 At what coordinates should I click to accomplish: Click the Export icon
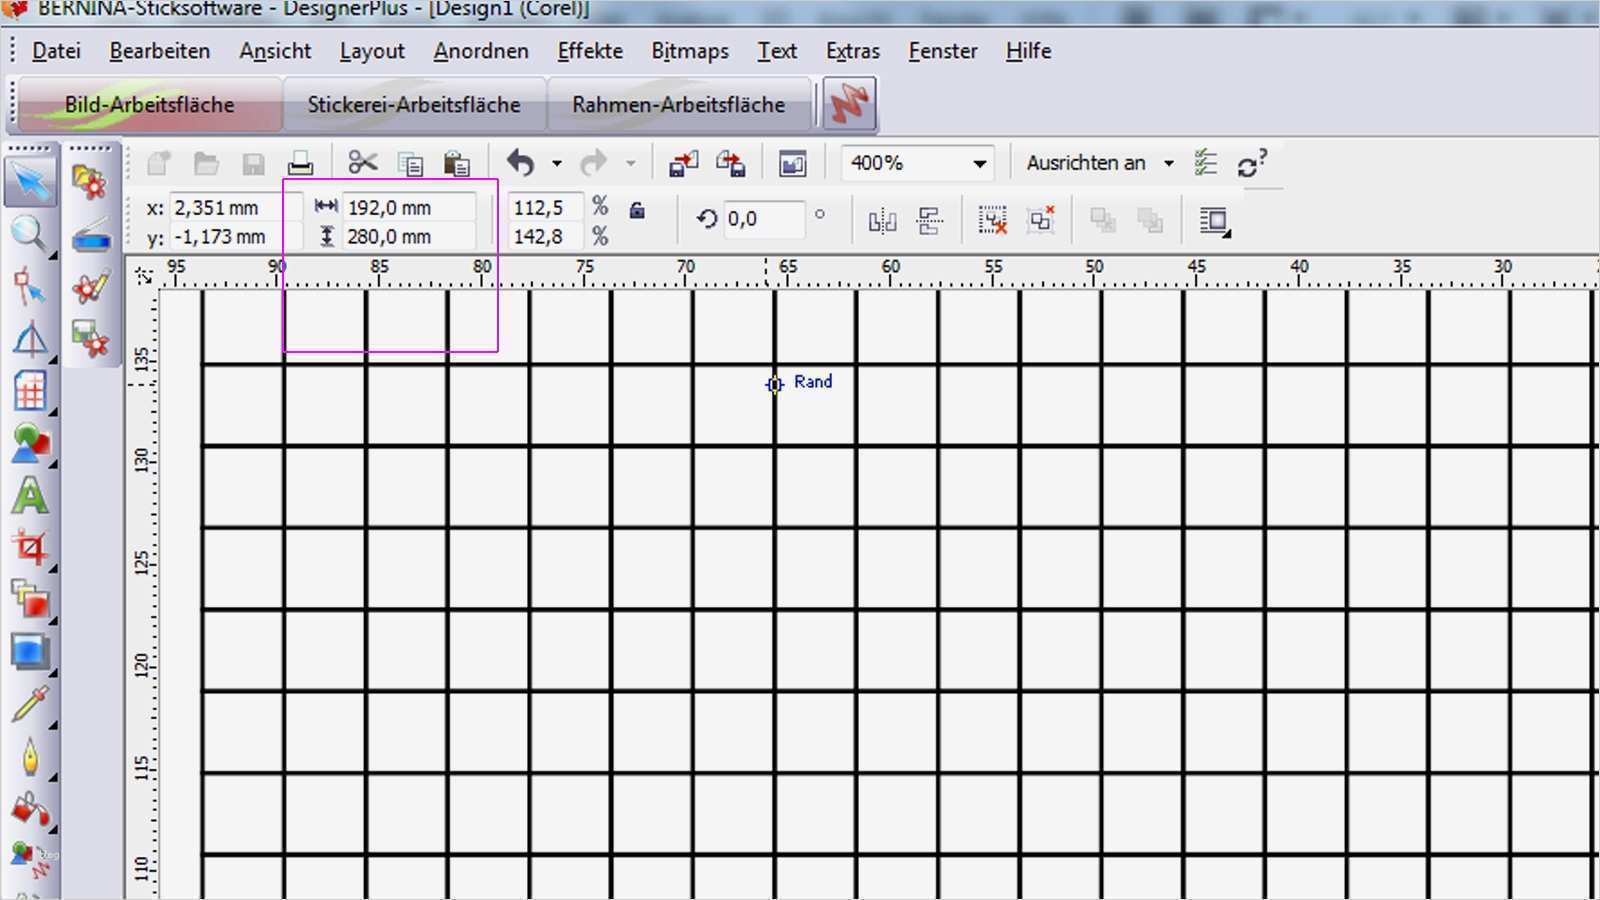(x=731, y=163)
